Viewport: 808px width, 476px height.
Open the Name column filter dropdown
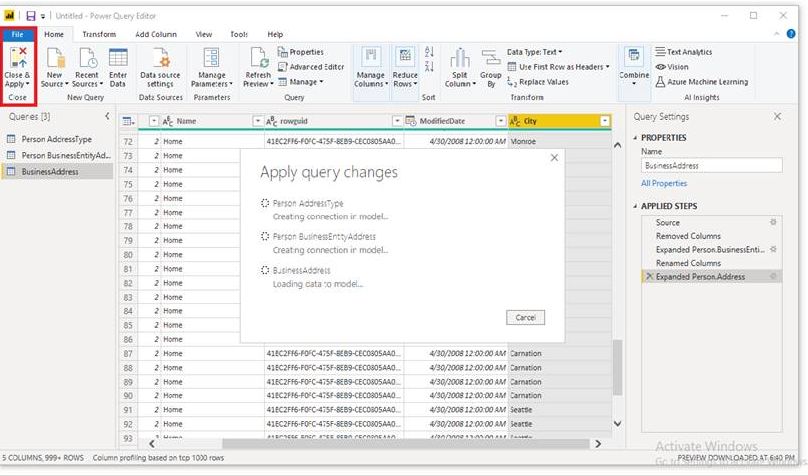tap(258, 121)
